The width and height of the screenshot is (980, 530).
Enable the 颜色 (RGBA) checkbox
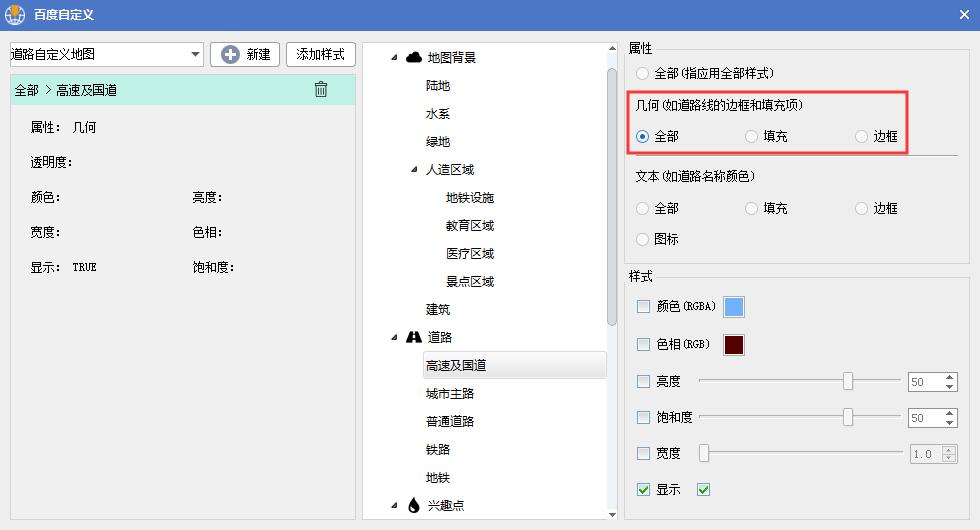point(643,306)
